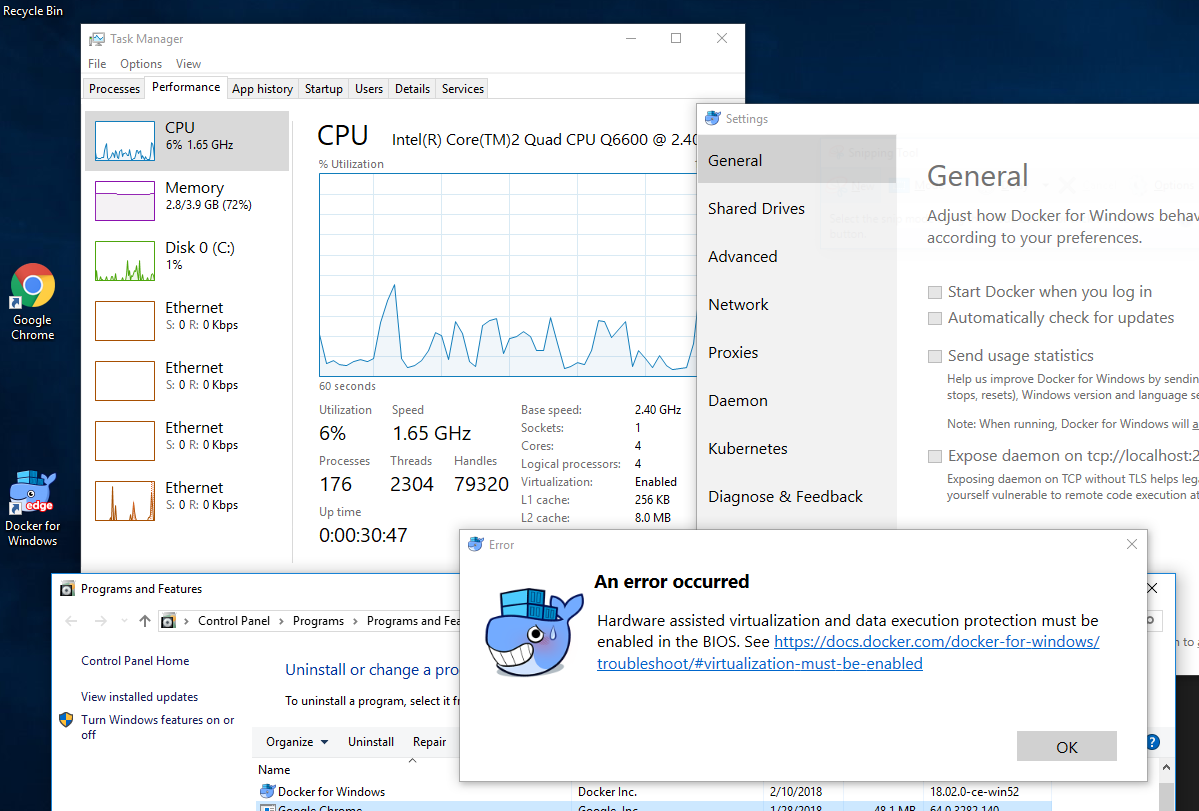Open recent locations dropdown in Programs window

(124, 621)
